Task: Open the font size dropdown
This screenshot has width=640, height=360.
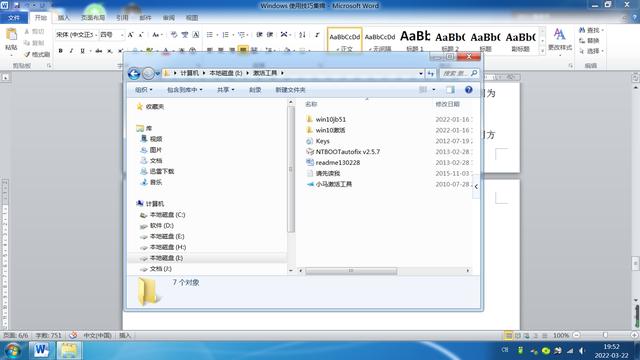Action: click(x=122, y=35)
